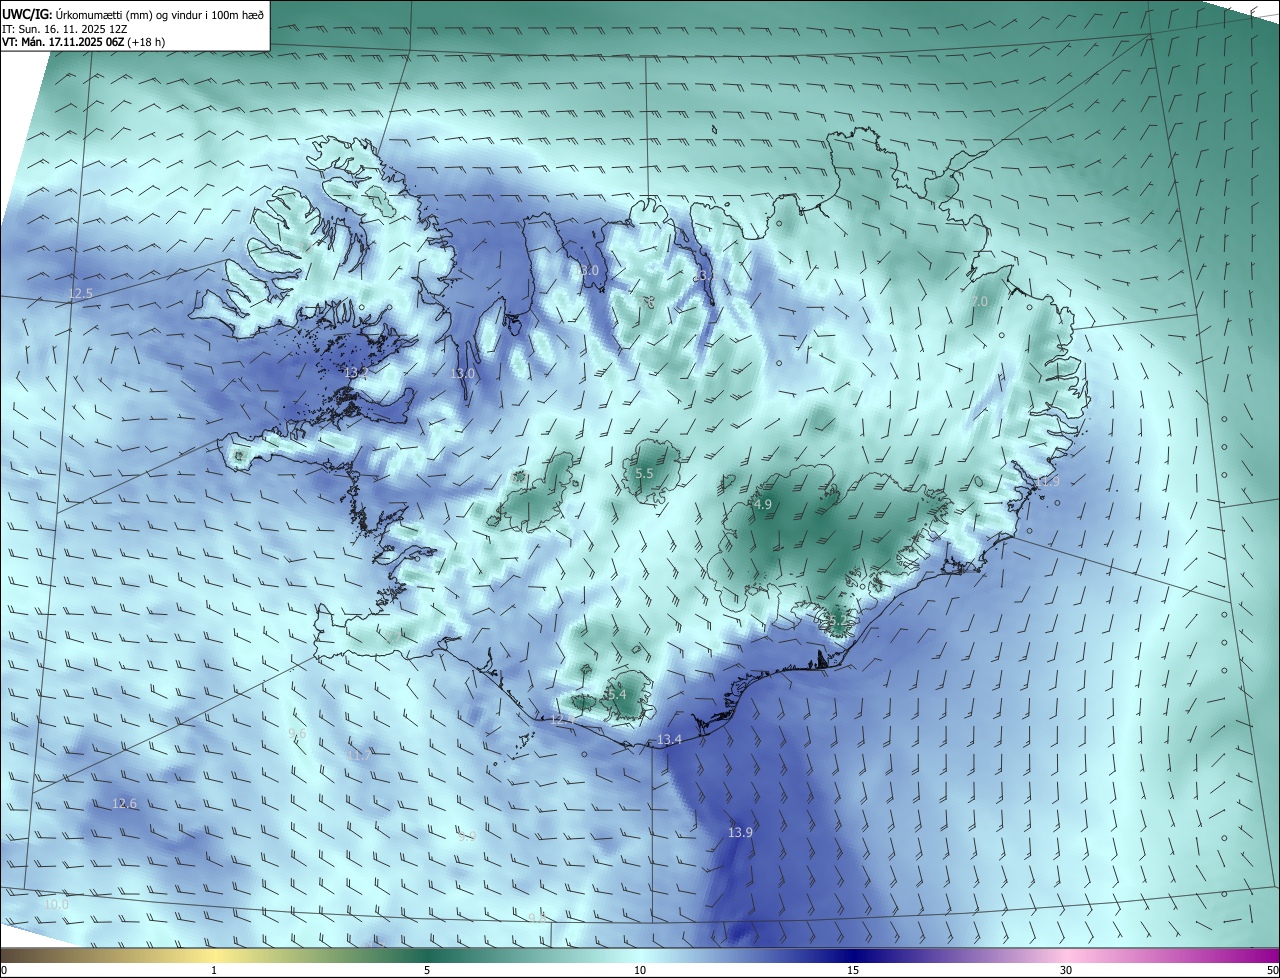This screenshot has height=978, width=1280.
Task: Click the 13.9 value label at sea
Action: coord(740,833)
